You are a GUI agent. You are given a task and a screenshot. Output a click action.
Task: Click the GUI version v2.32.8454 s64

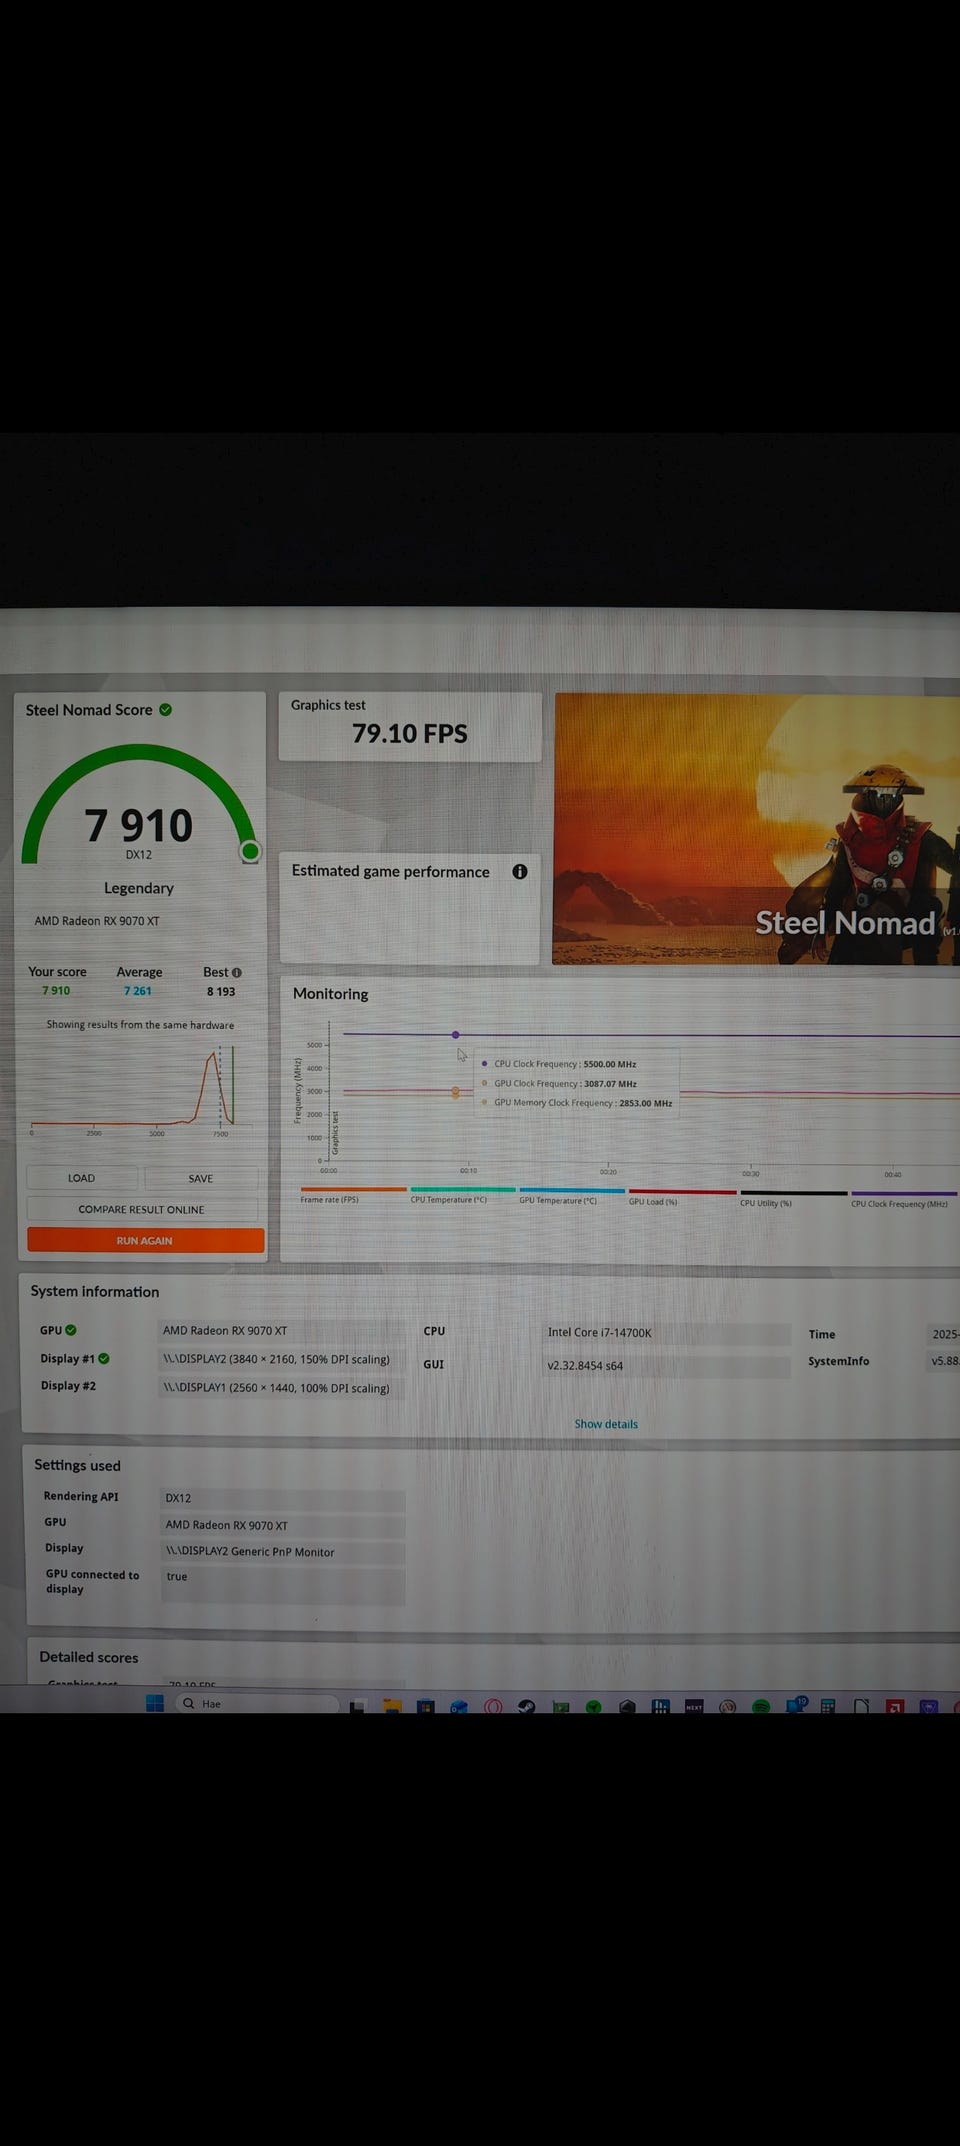coord(667,1365)
